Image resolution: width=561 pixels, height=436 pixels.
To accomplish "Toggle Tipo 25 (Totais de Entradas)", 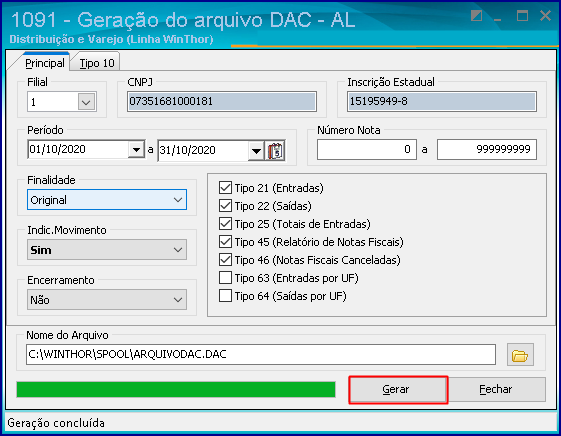I will coord(225,224).
